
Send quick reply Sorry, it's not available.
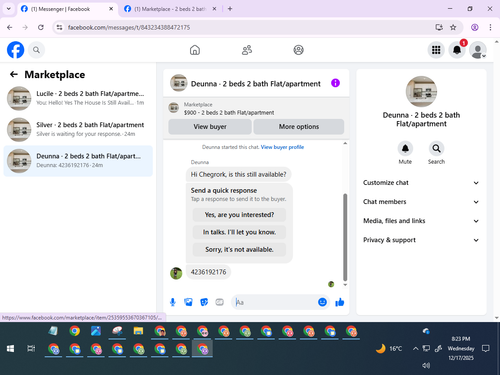tap(239, 249)
